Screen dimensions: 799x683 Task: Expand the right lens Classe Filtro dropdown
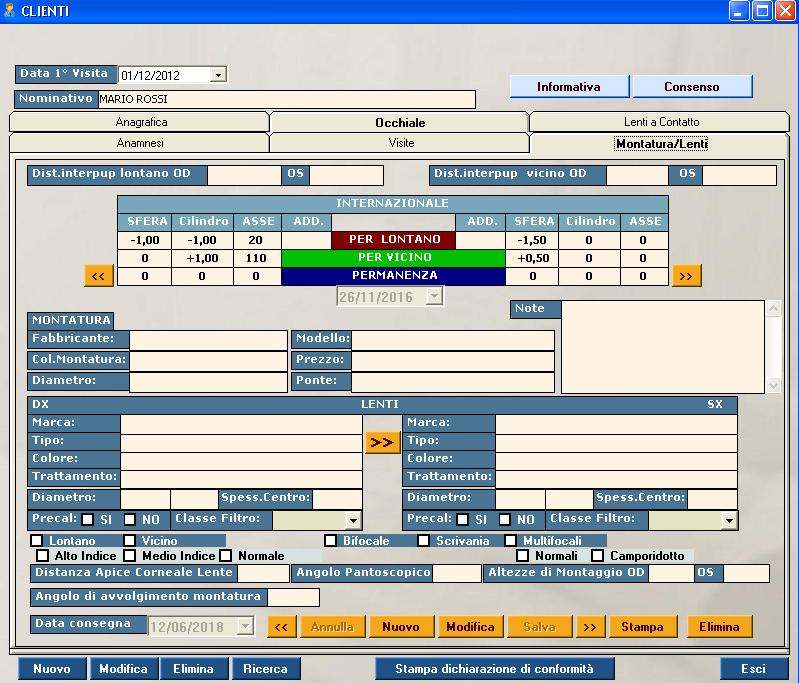click(353, 520)
